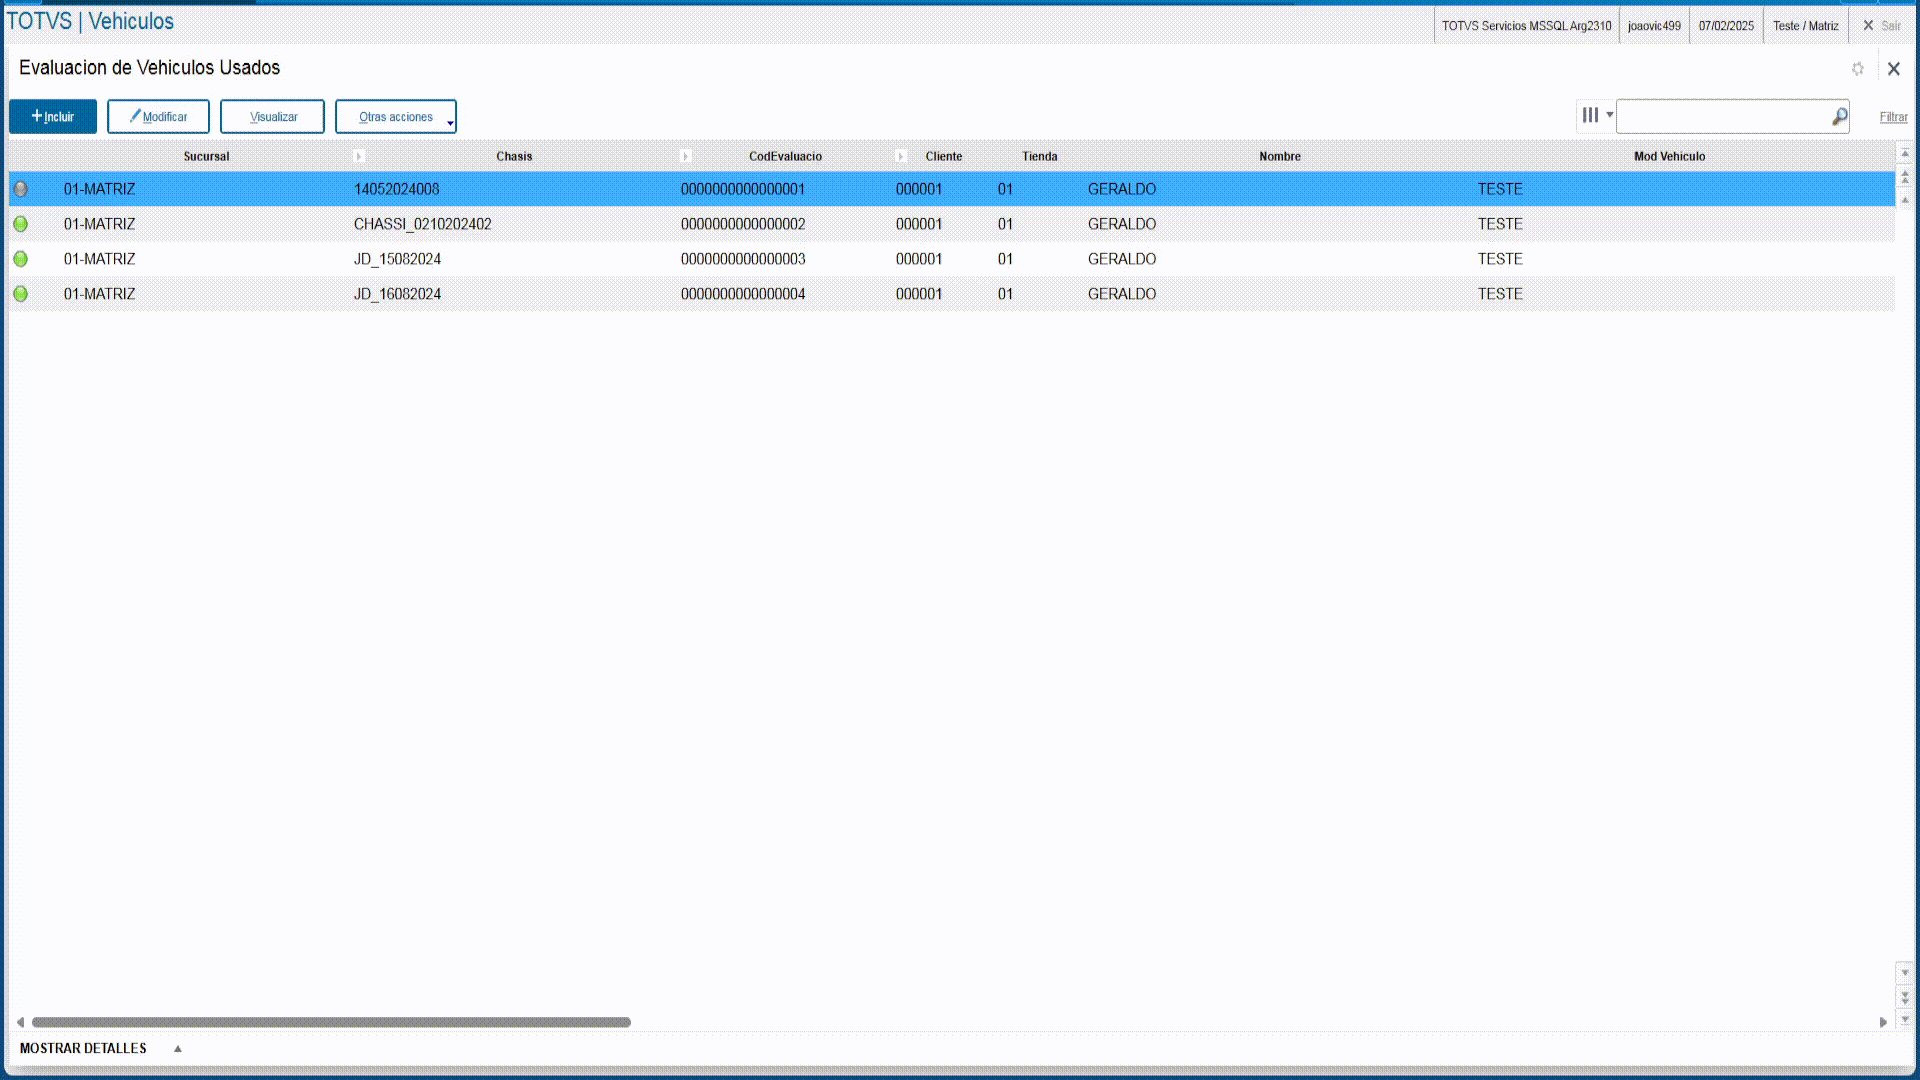
Task: Click status dot of JD_16082024 row
Action: click(21, 294)
